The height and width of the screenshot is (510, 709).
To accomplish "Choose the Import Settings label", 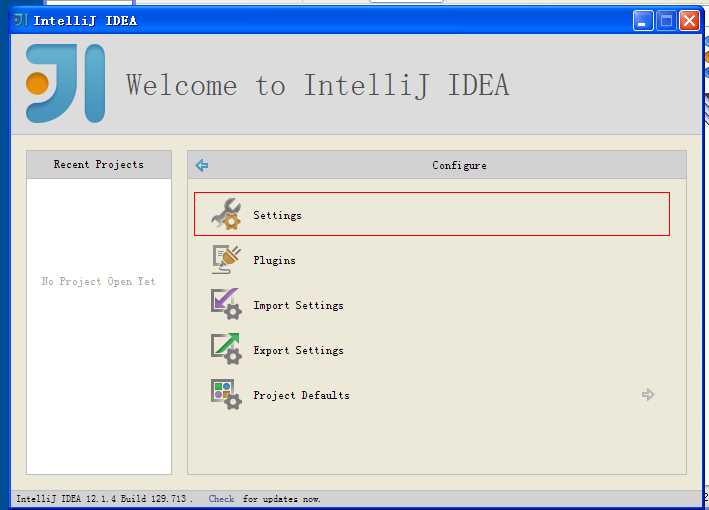I will tap(298, 305).
